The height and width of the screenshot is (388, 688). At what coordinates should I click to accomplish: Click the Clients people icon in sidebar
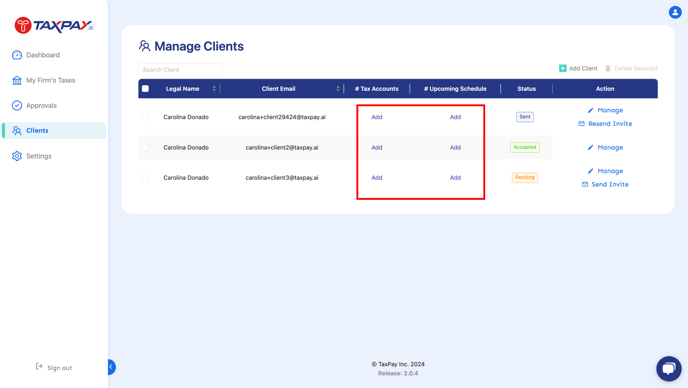pyautogui.click(x=17, y=130)
